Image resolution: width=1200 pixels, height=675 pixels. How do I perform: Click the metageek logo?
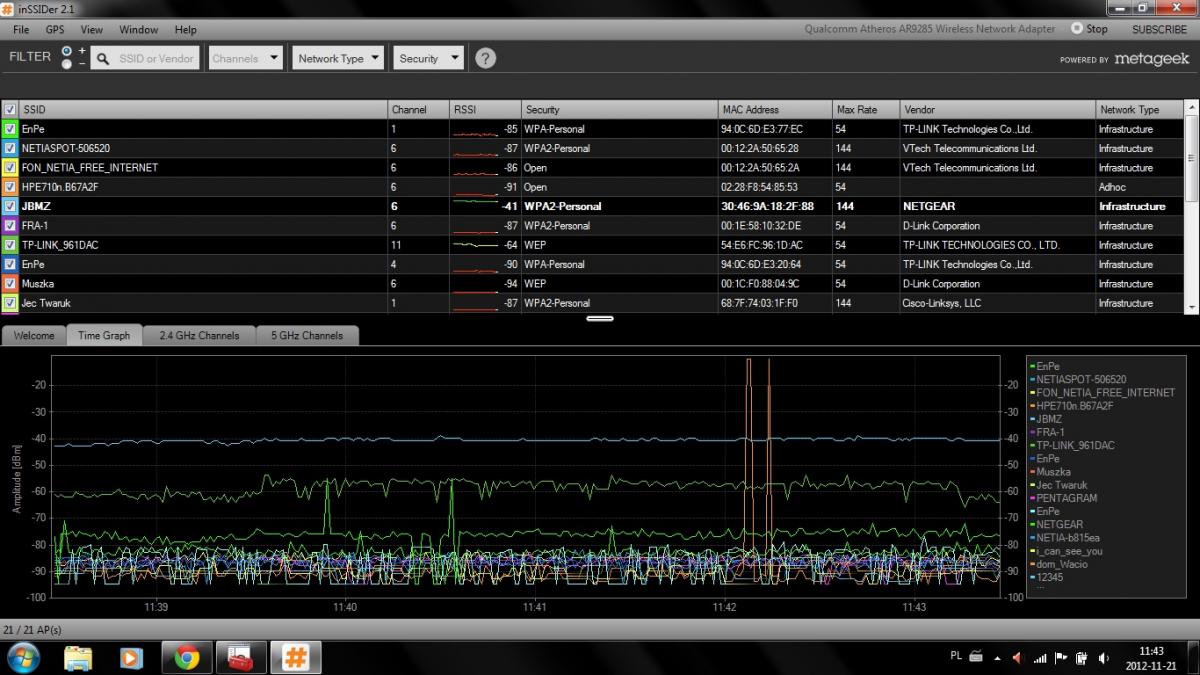pyautogui.click(x=1152, y=59)
